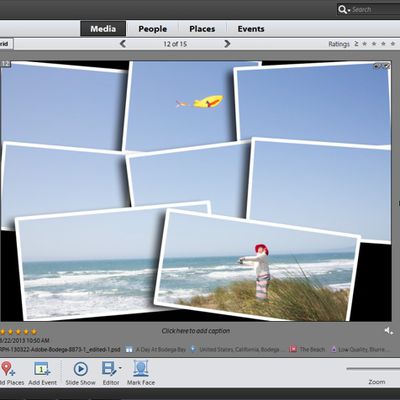Open the People tab

pyautogui.click(x=153, y=29)
